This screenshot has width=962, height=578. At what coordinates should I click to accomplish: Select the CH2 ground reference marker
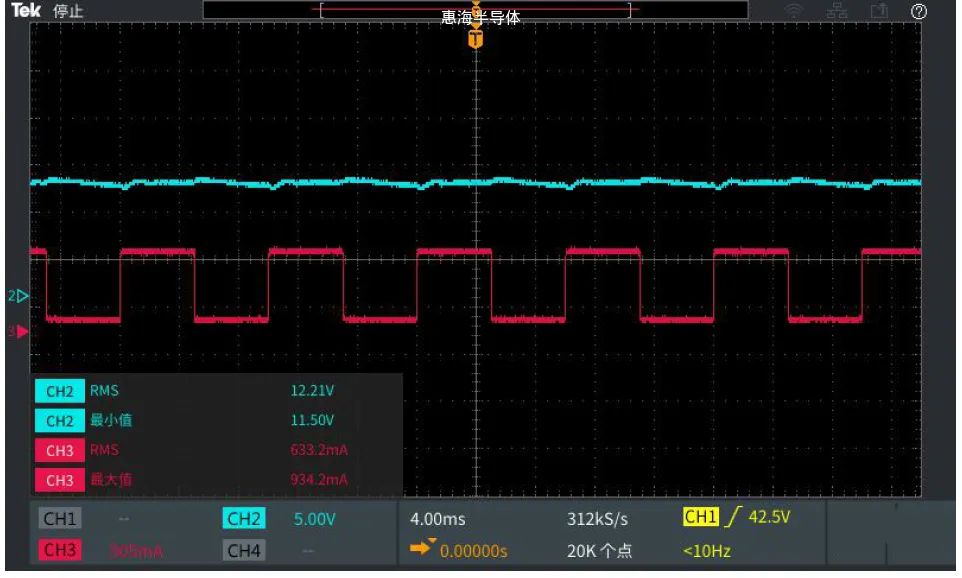[x=19, y=296]
